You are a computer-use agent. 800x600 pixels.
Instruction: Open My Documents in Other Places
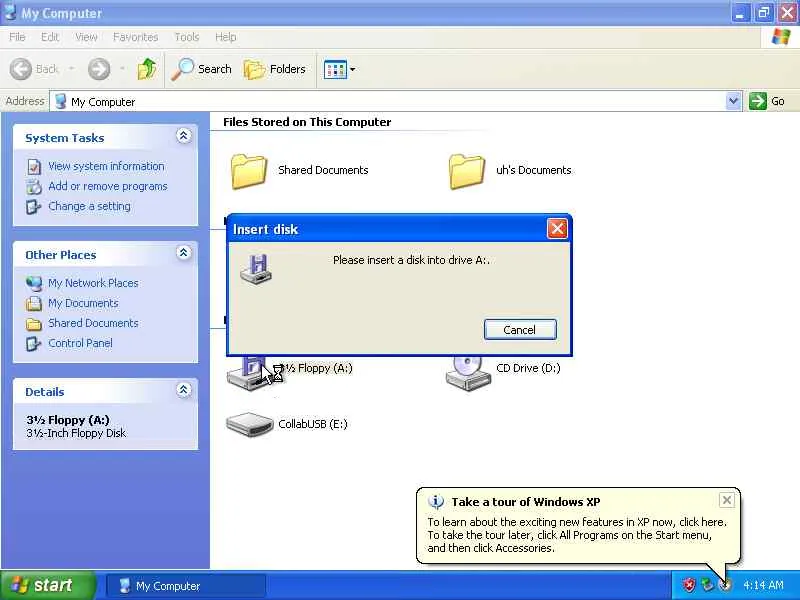(x=83, y=303)
